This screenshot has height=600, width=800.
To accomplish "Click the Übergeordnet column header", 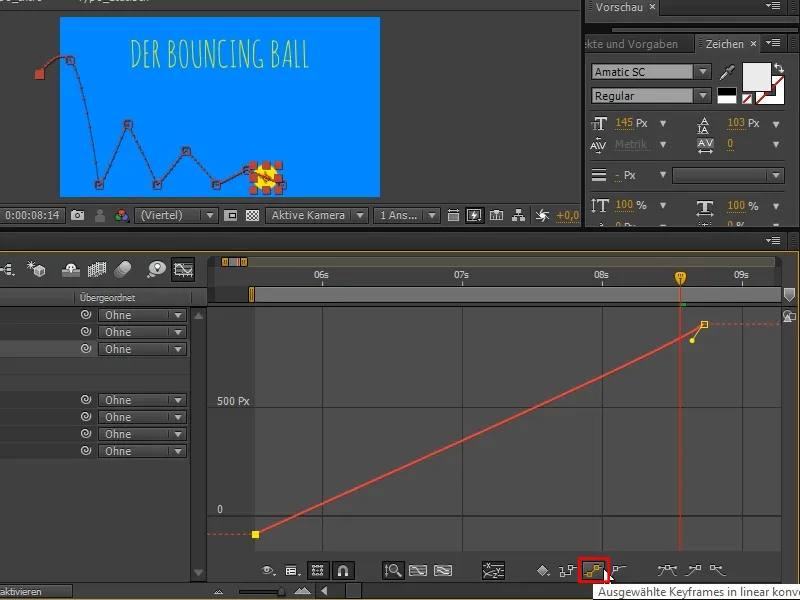I will click(108, 297).
